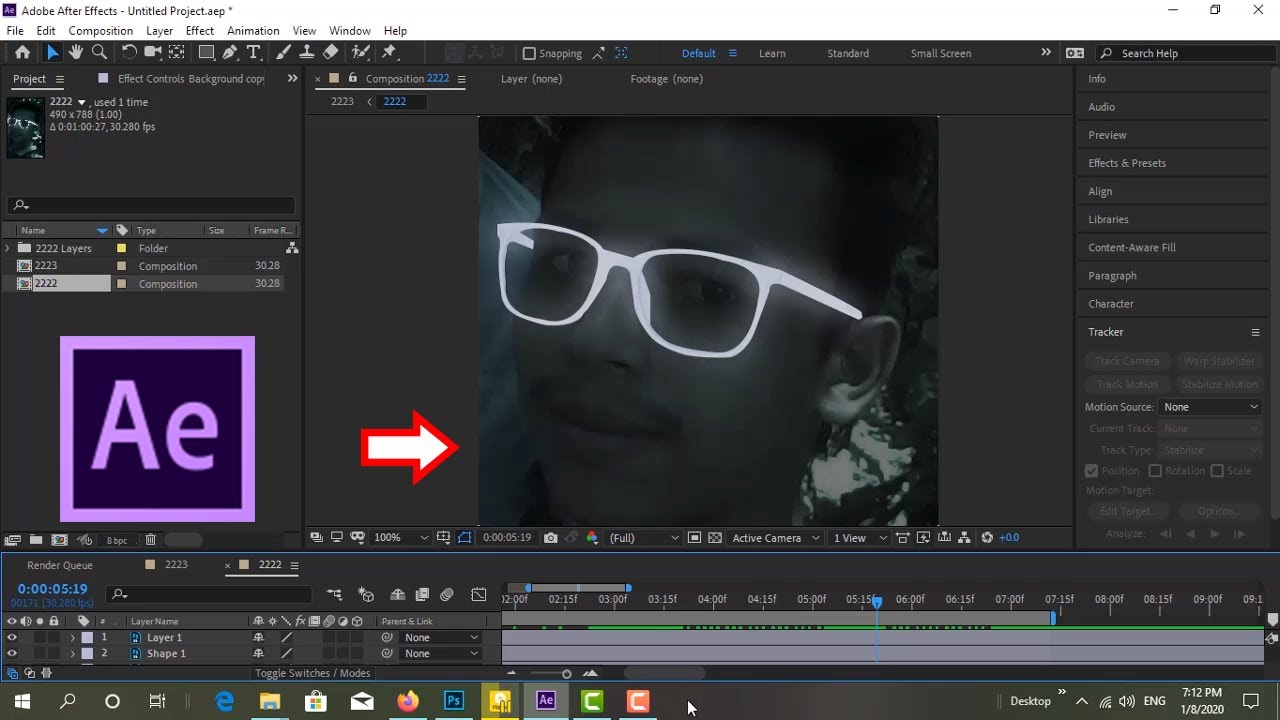Open the Graph Editor in timeline

(x=479, y=595)
